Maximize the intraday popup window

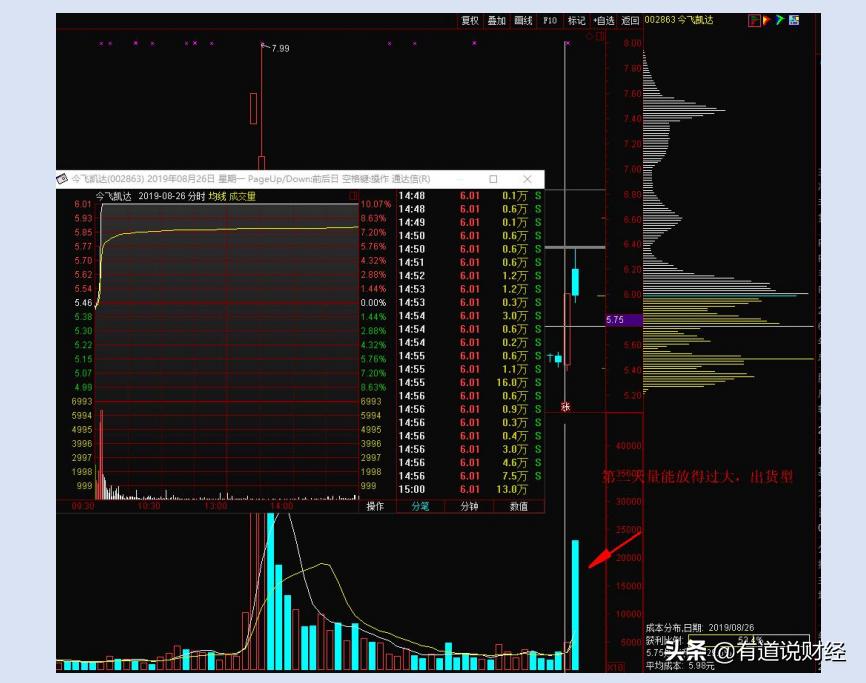click(493, 178)
